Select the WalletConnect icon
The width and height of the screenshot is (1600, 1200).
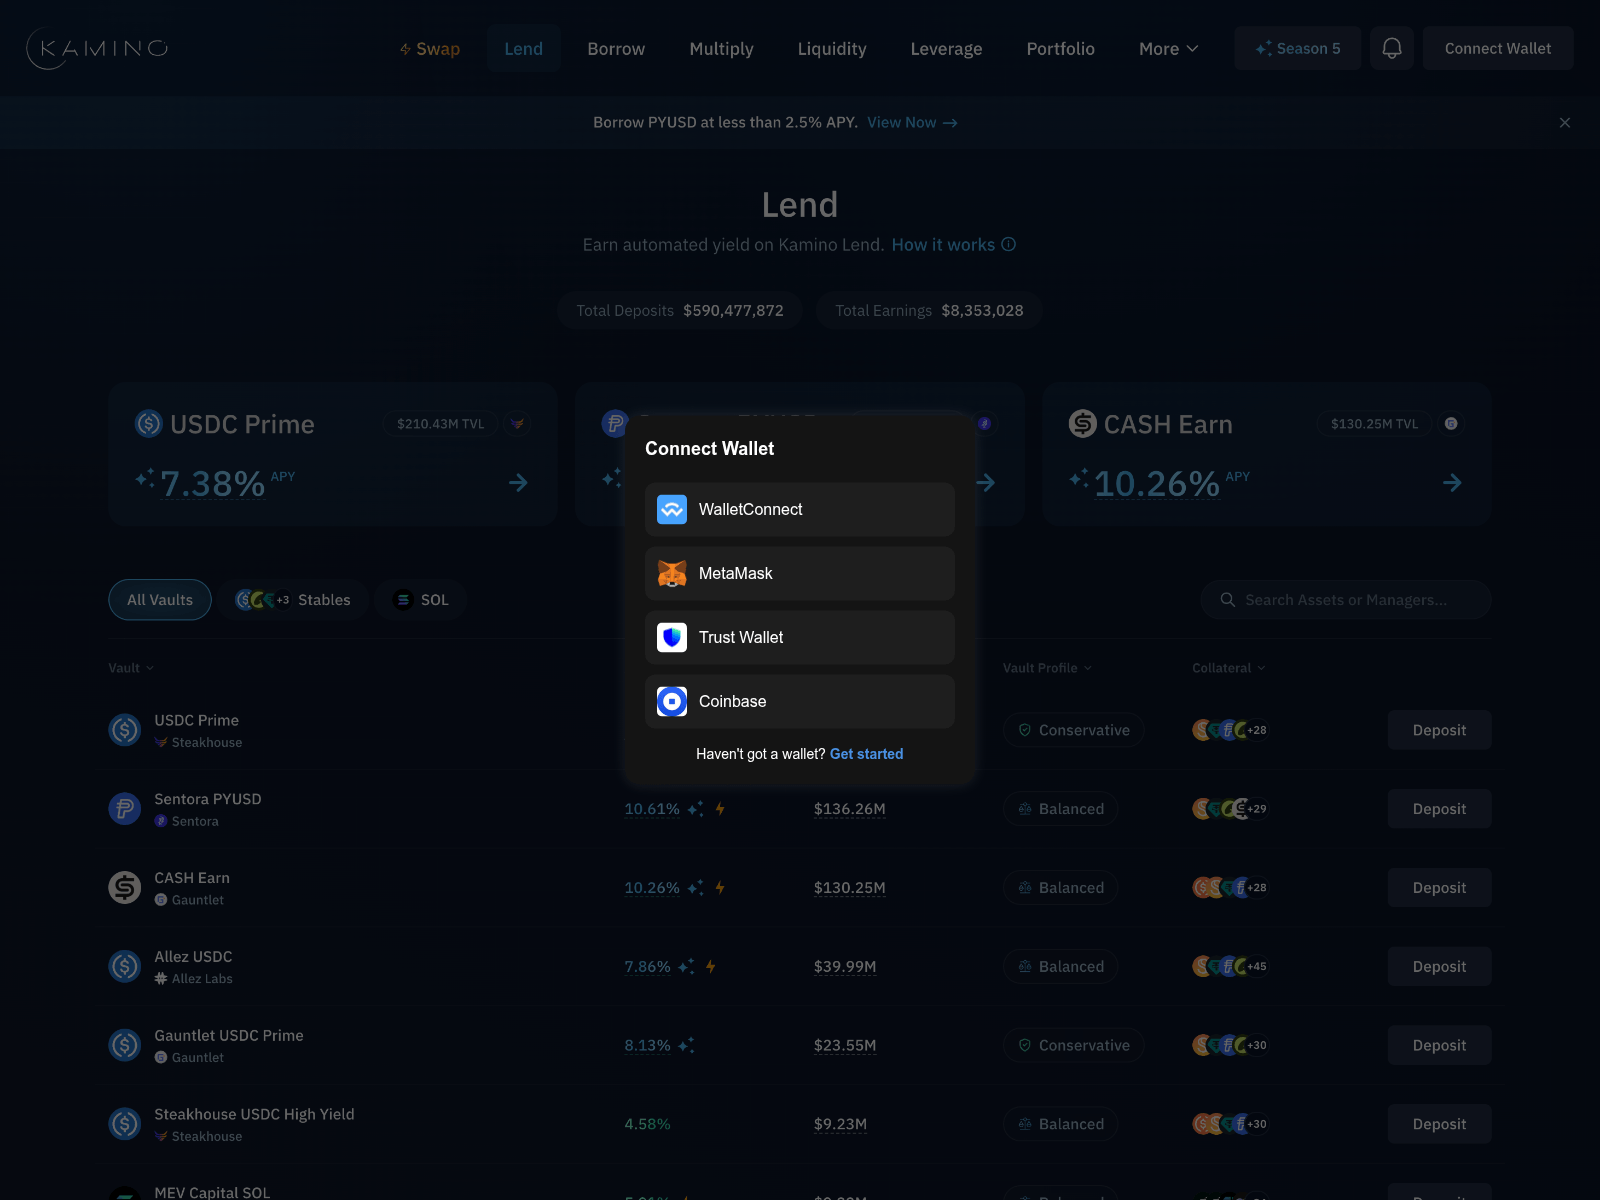click(x=672, y=510)
